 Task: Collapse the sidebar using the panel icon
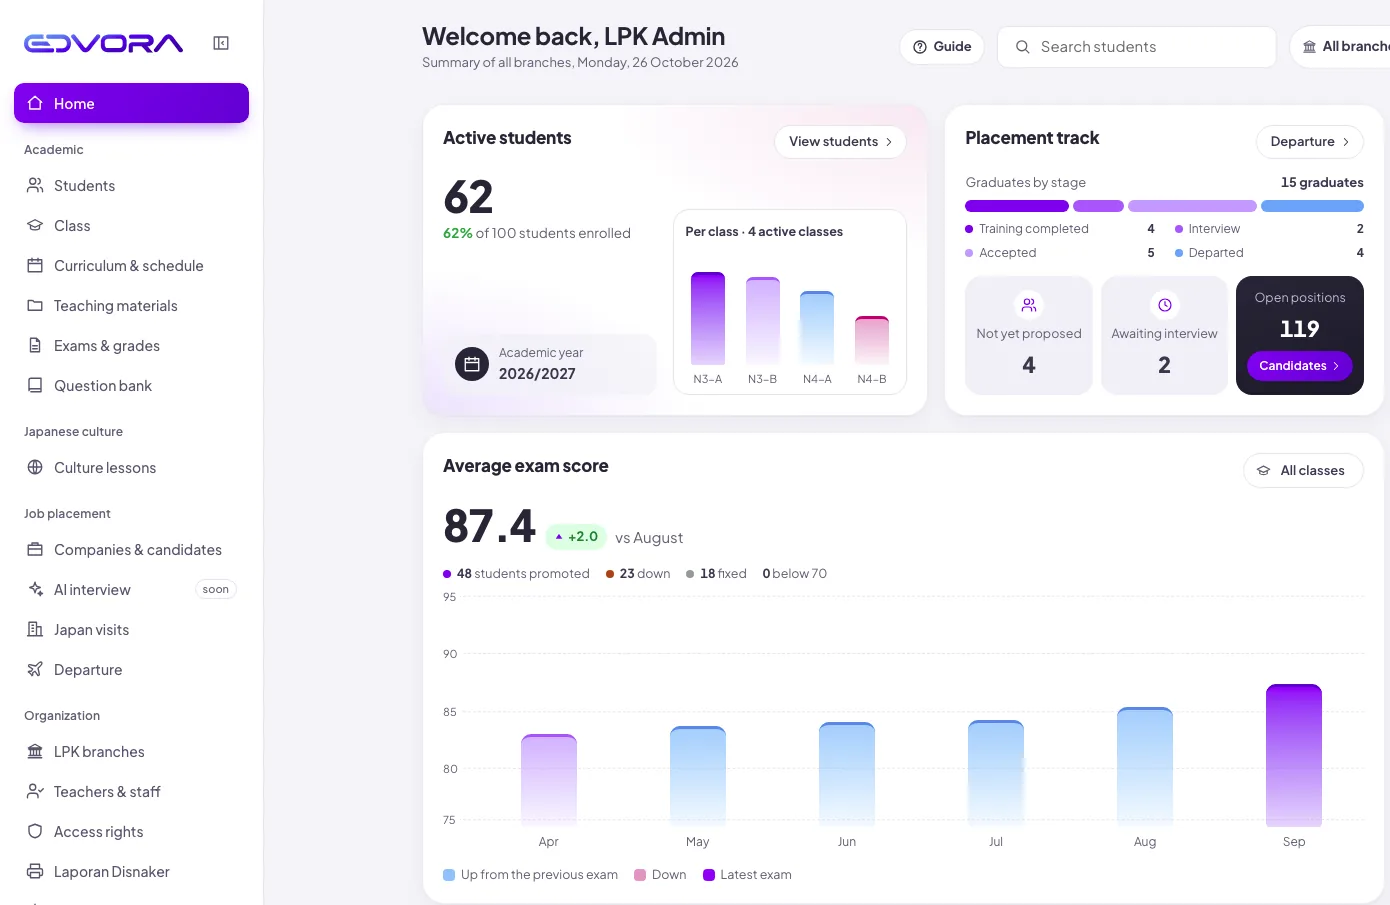pos(221,43)
